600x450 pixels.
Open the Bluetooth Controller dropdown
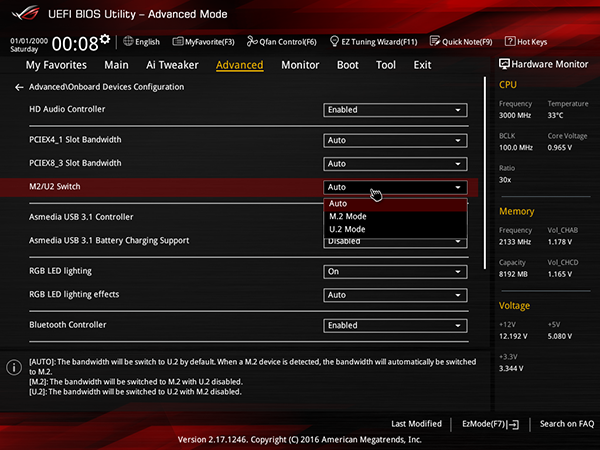[x=395, y=326]
